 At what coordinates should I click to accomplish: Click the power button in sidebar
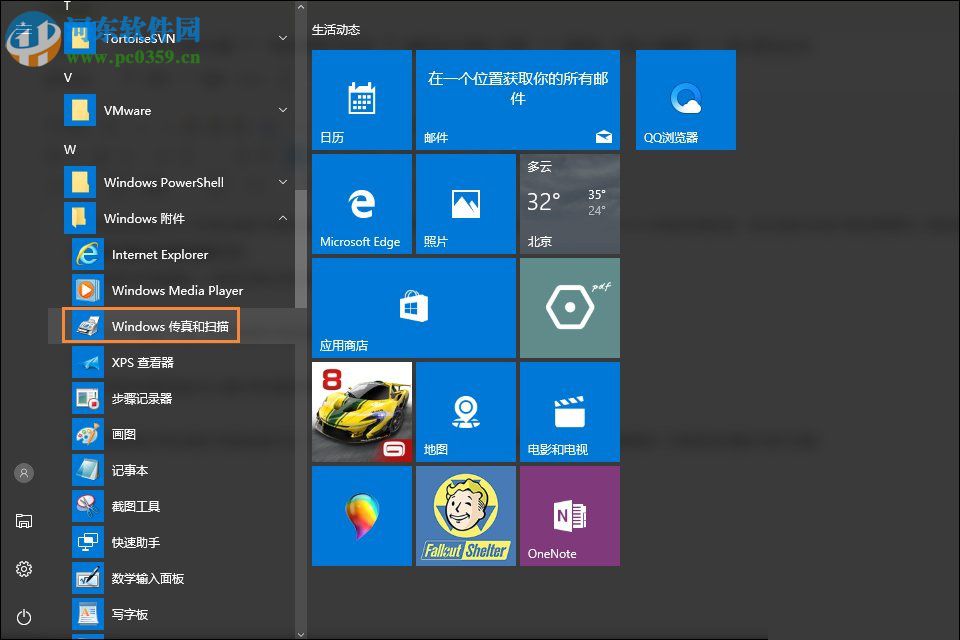click(24, 617)
